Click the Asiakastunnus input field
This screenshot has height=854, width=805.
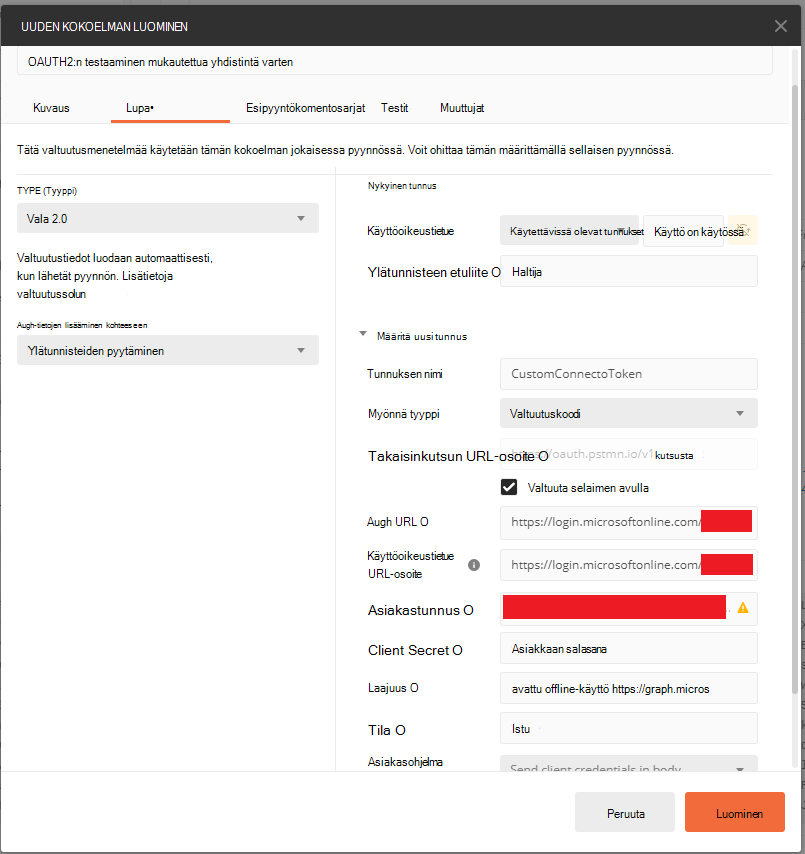(x=629, y=608)
